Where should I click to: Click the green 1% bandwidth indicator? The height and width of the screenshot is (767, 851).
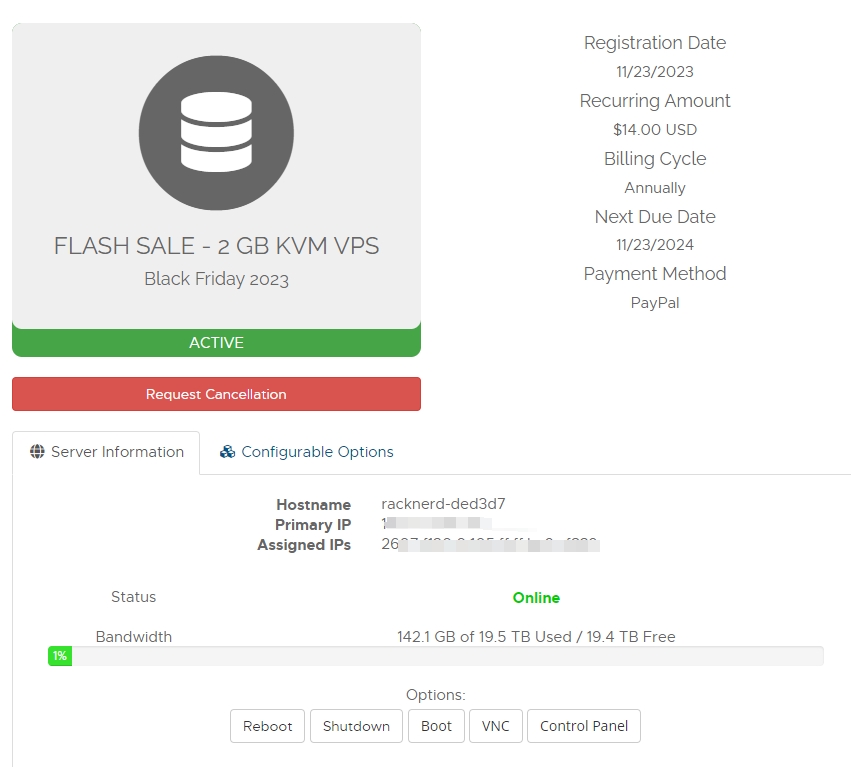60,656
